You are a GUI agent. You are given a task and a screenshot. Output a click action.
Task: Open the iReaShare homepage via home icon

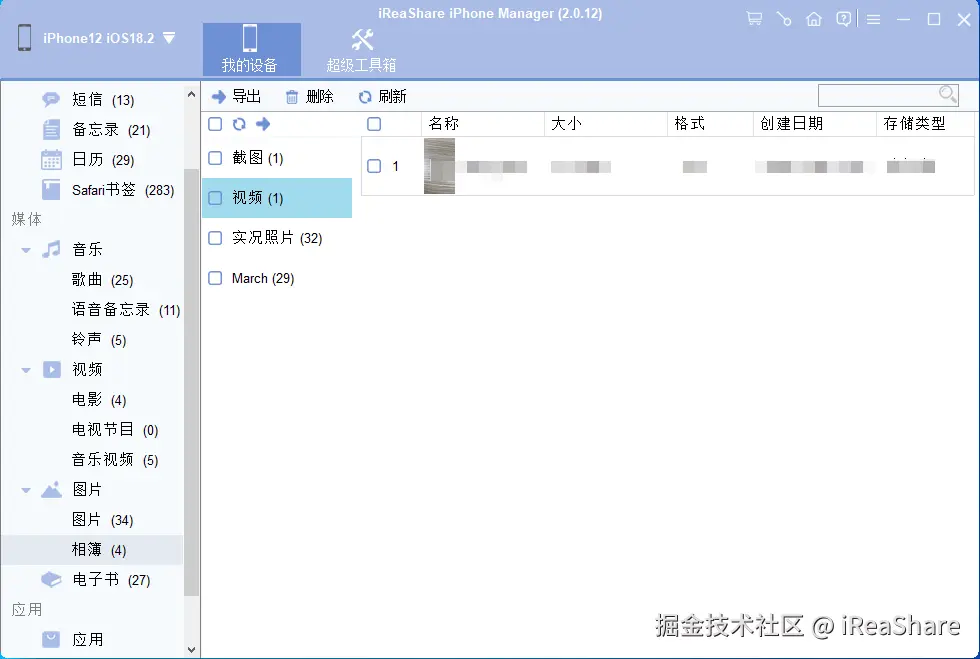pyautogui.click(x=814, y=17)
